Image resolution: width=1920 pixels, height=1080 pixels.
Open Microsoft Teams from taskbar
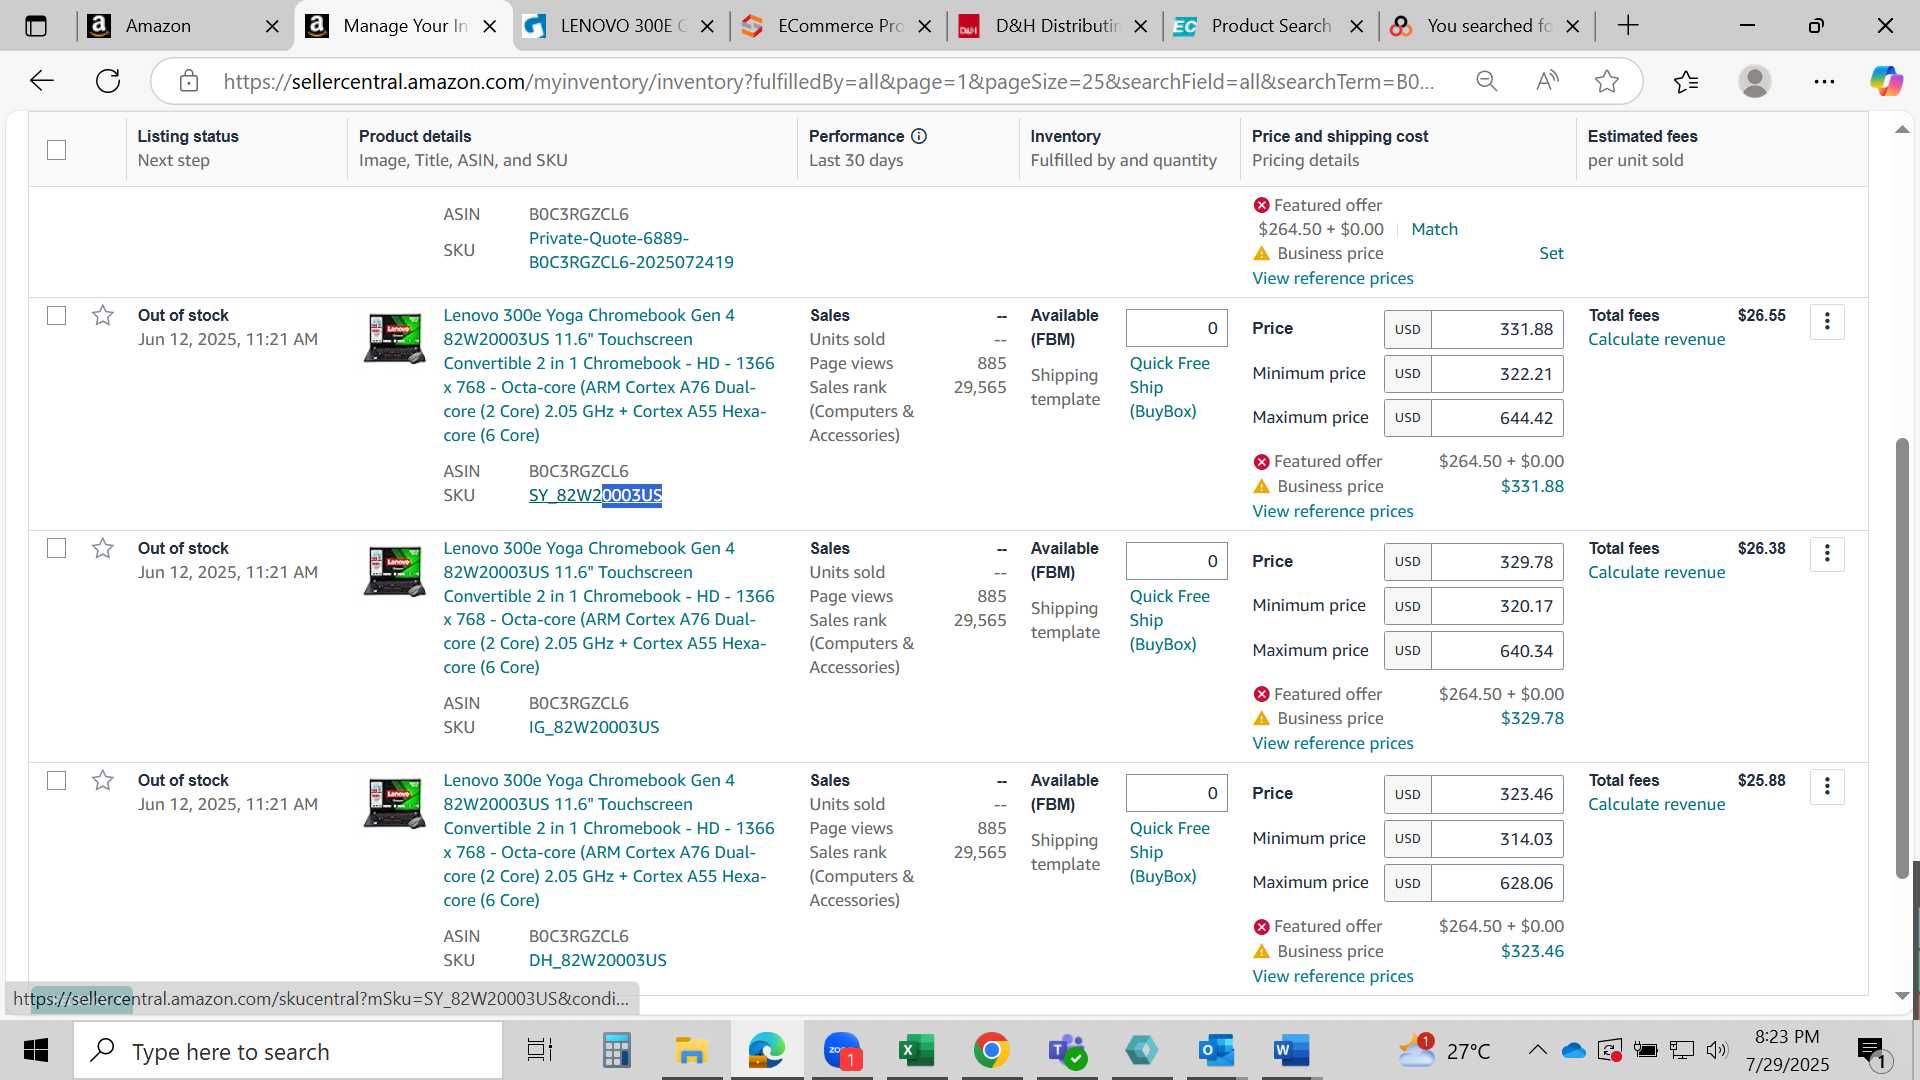pos(1066,1051)
